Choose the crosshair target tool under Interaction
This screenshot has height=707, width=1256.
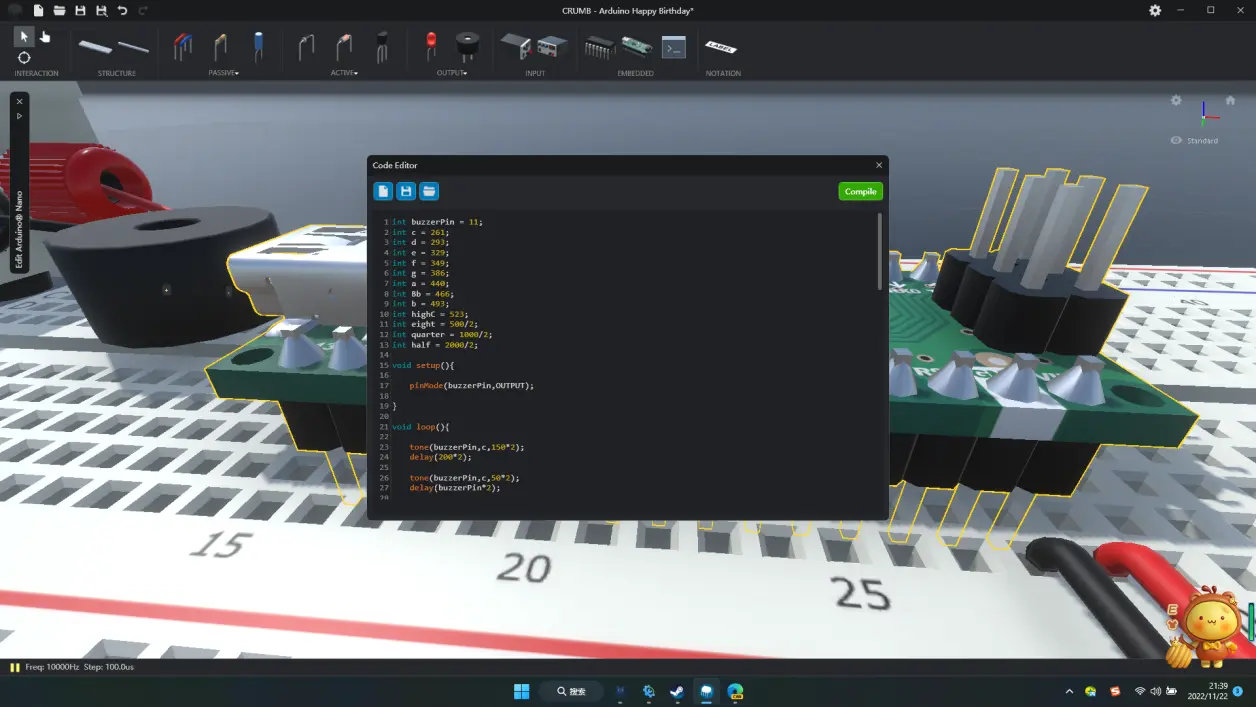point(24,58)
